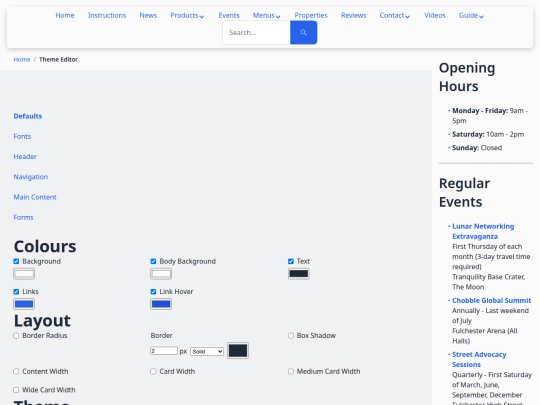This screenshot has width=540, height=405.
Task: Open the Lunar Networking Extravaganza event link
Action: pos(483,231)
